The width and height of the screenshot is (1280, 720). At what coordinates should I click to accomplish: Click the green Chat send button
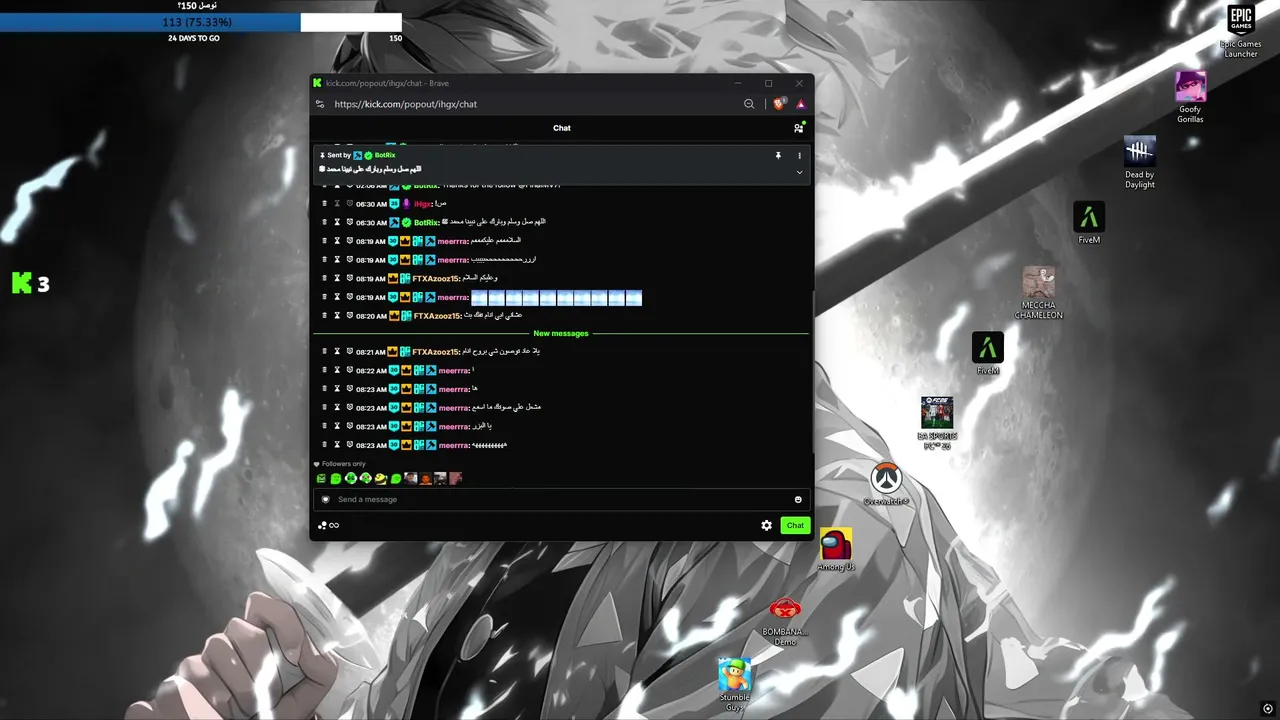point(795,525)
